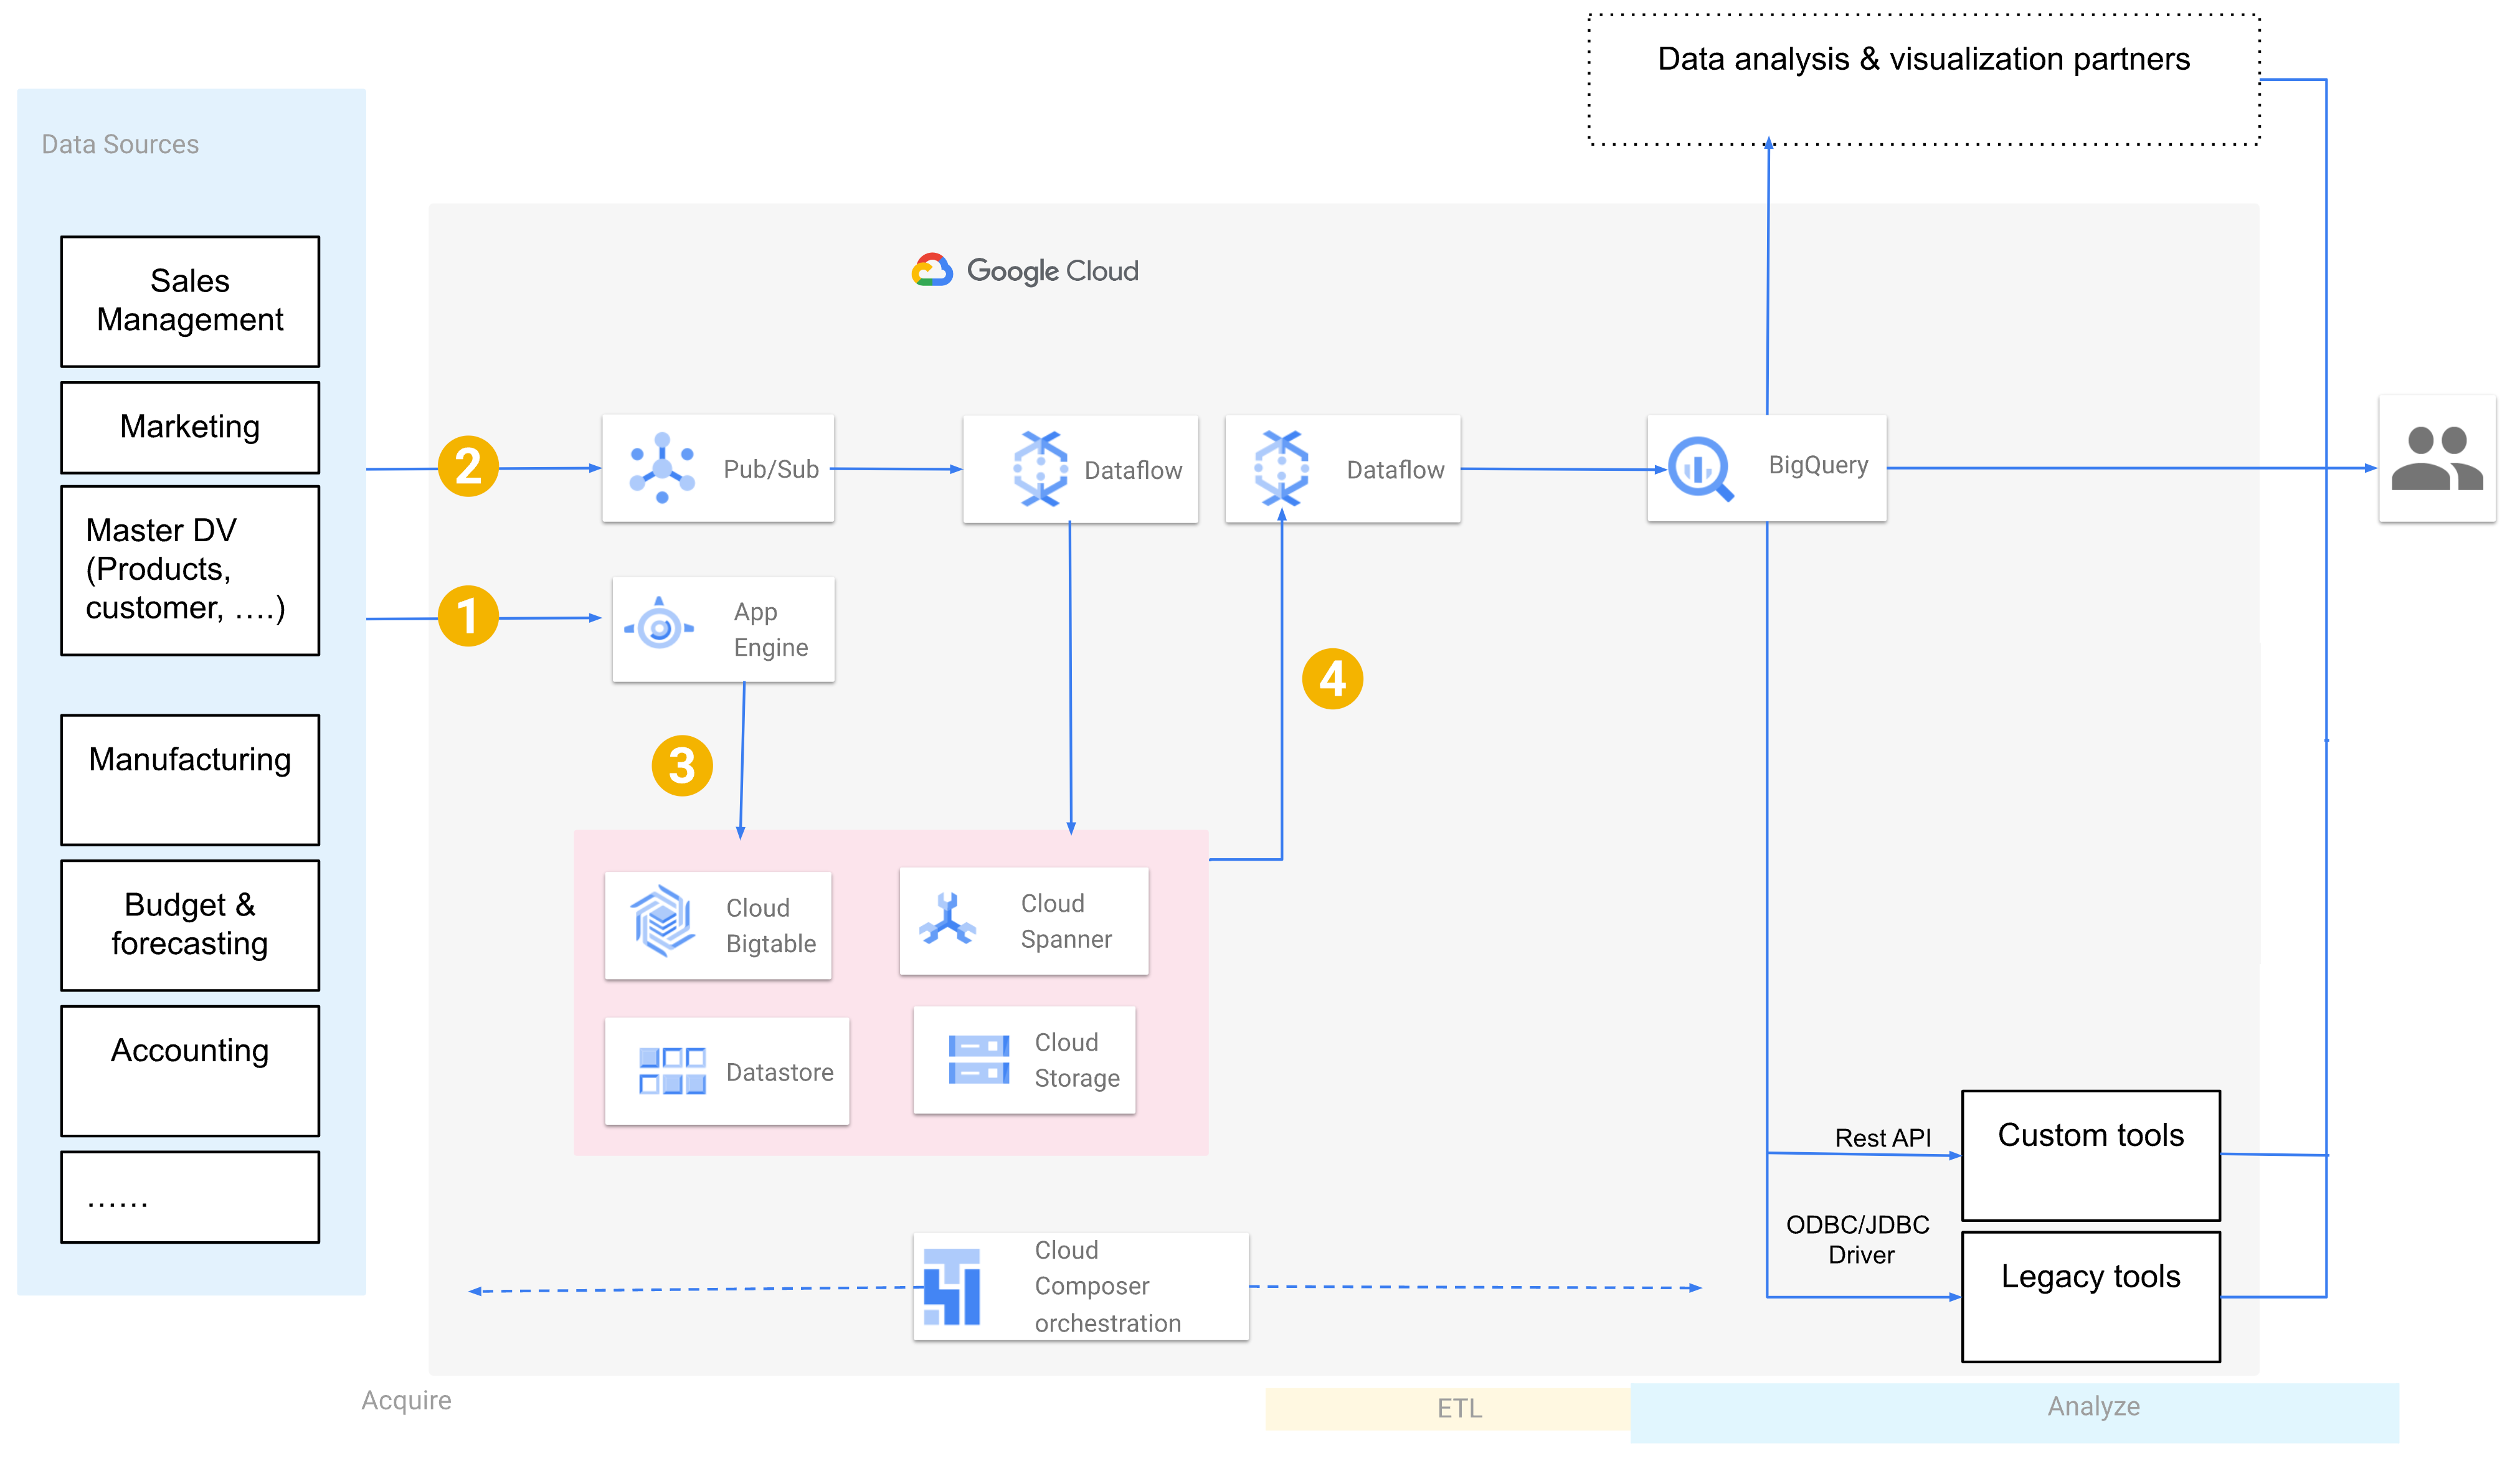Click the numbered orange step 4 badge
The width and height of the screenshot is (2520, 1476).
1332,678
